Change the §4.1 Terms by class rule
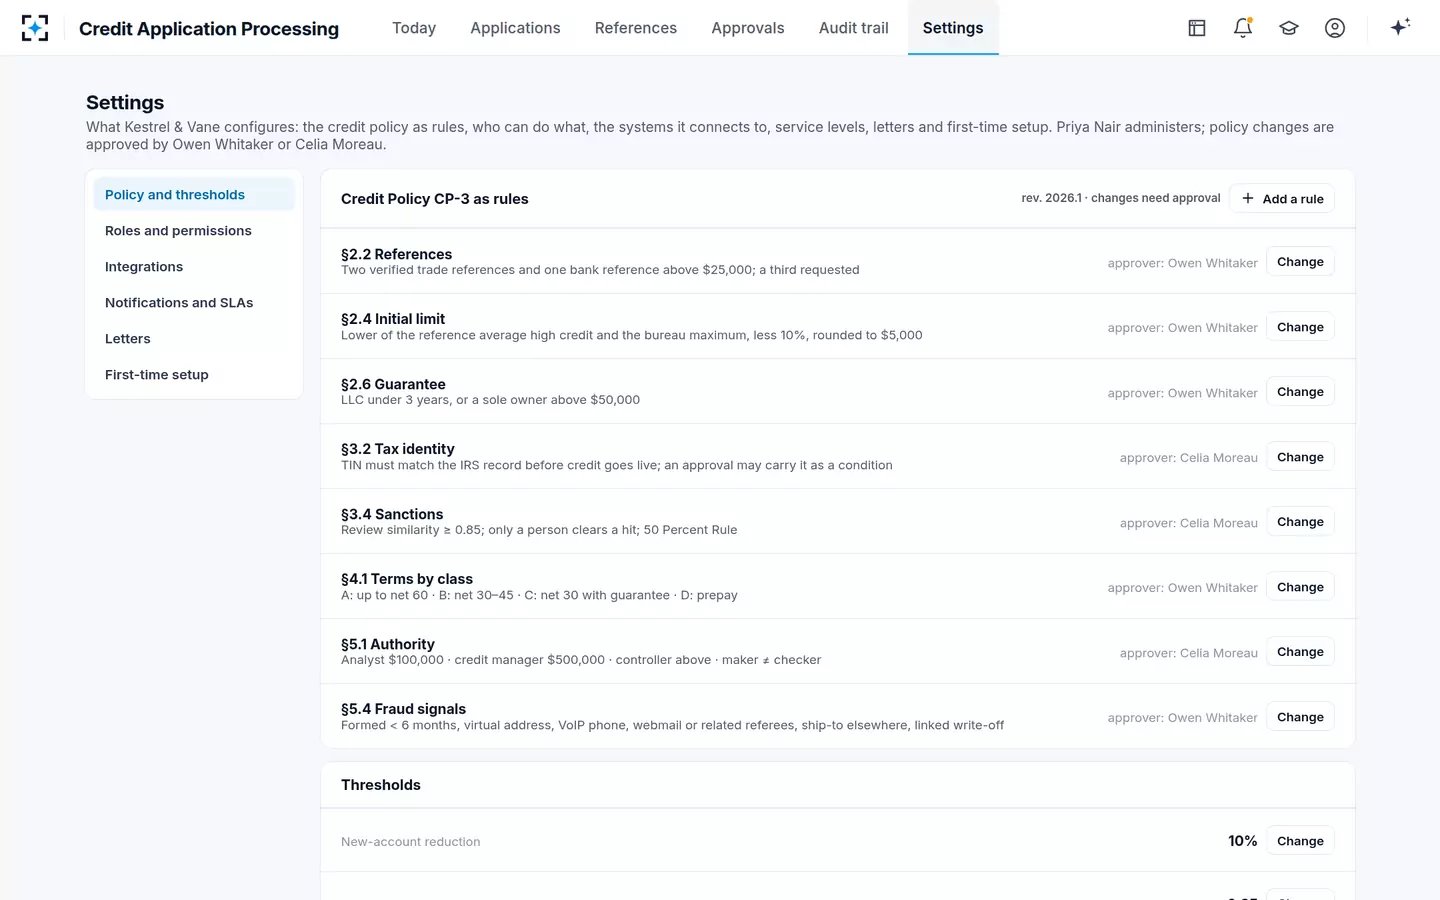 [1300, 587]
